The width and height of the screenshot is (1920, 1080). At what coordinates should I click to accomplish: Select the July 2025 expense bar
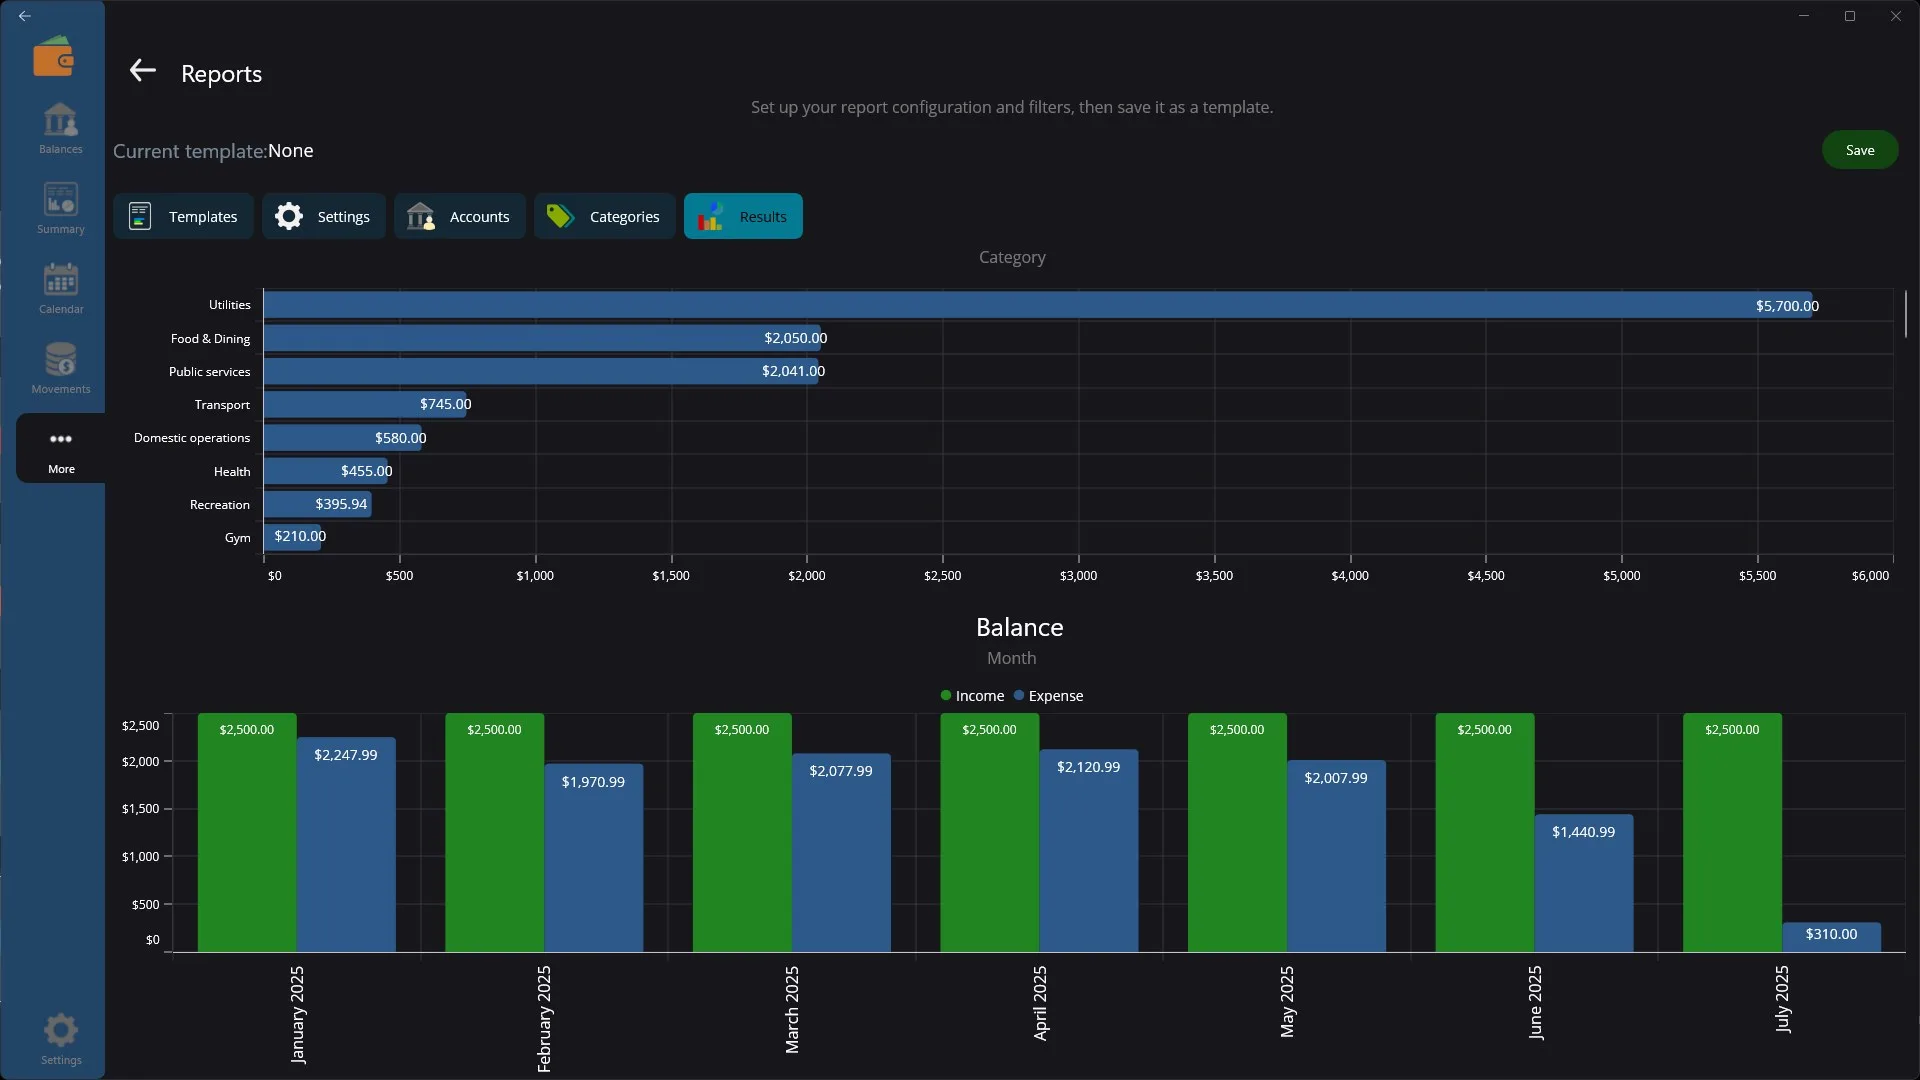tap(1831, 937)
